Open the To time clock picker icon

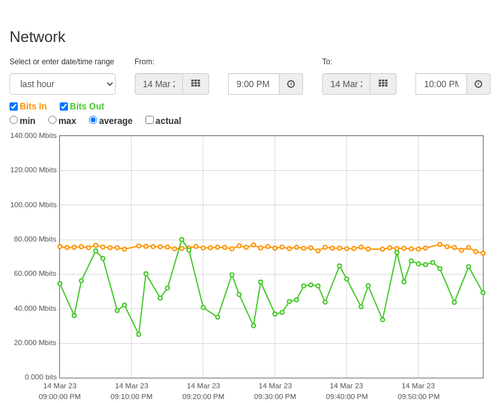point(478,84)
